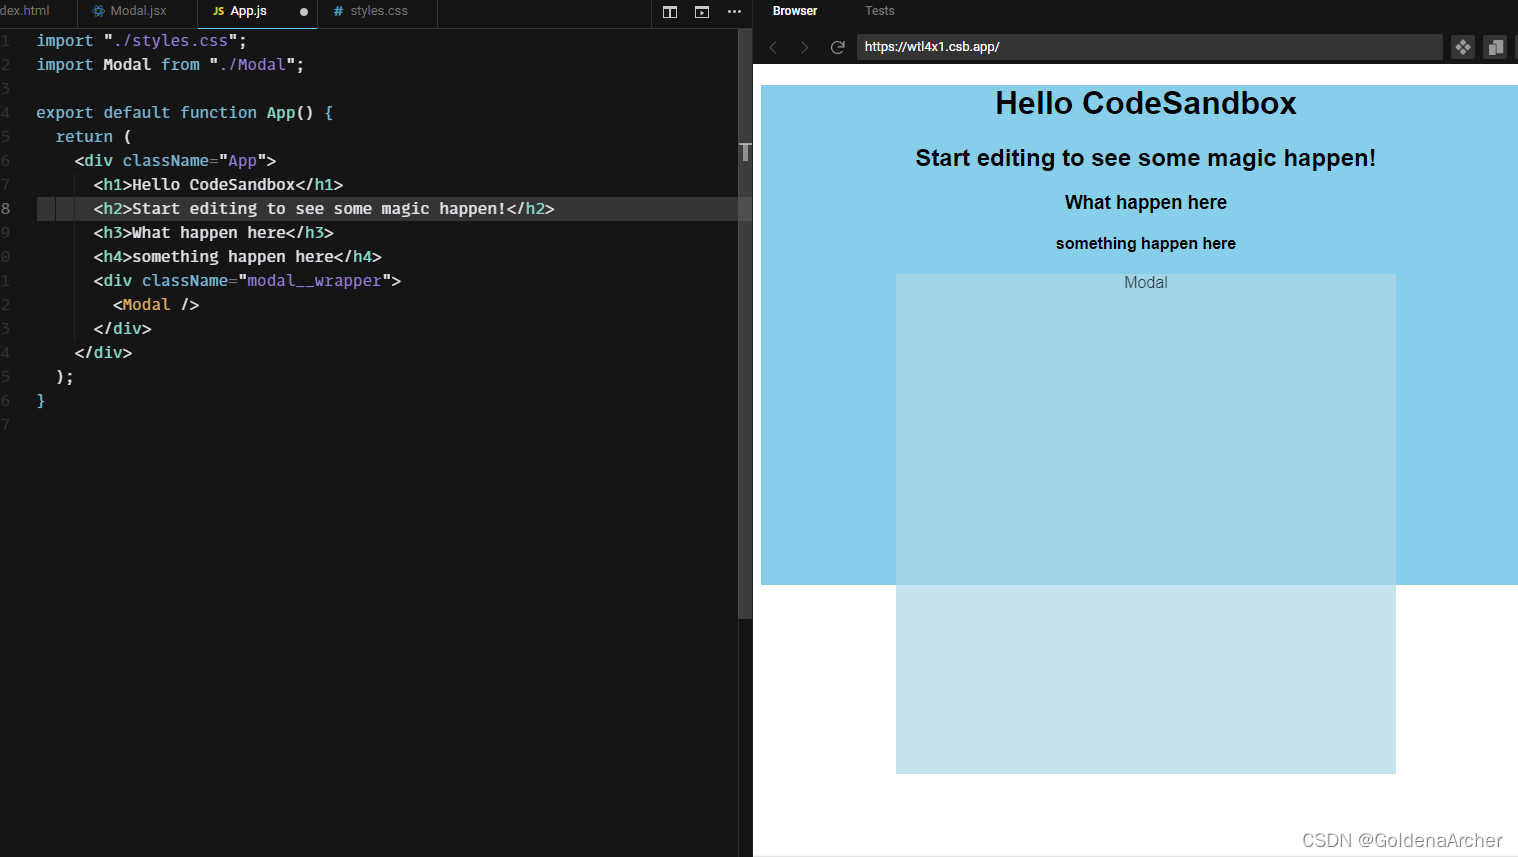Go back in the preview browser

(x=773, y=47)
